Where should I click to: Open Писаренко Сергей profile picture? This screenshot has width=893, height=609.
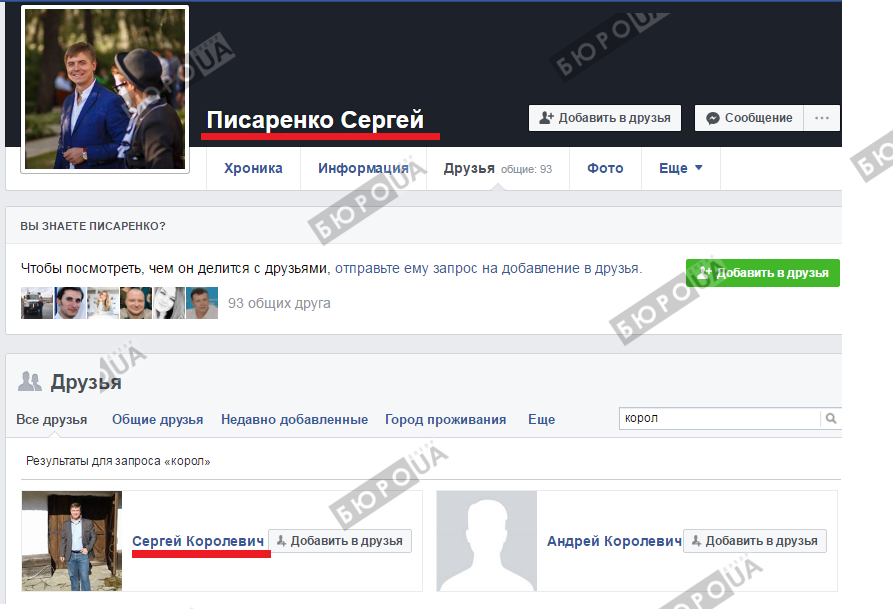[x=104, y=89]
